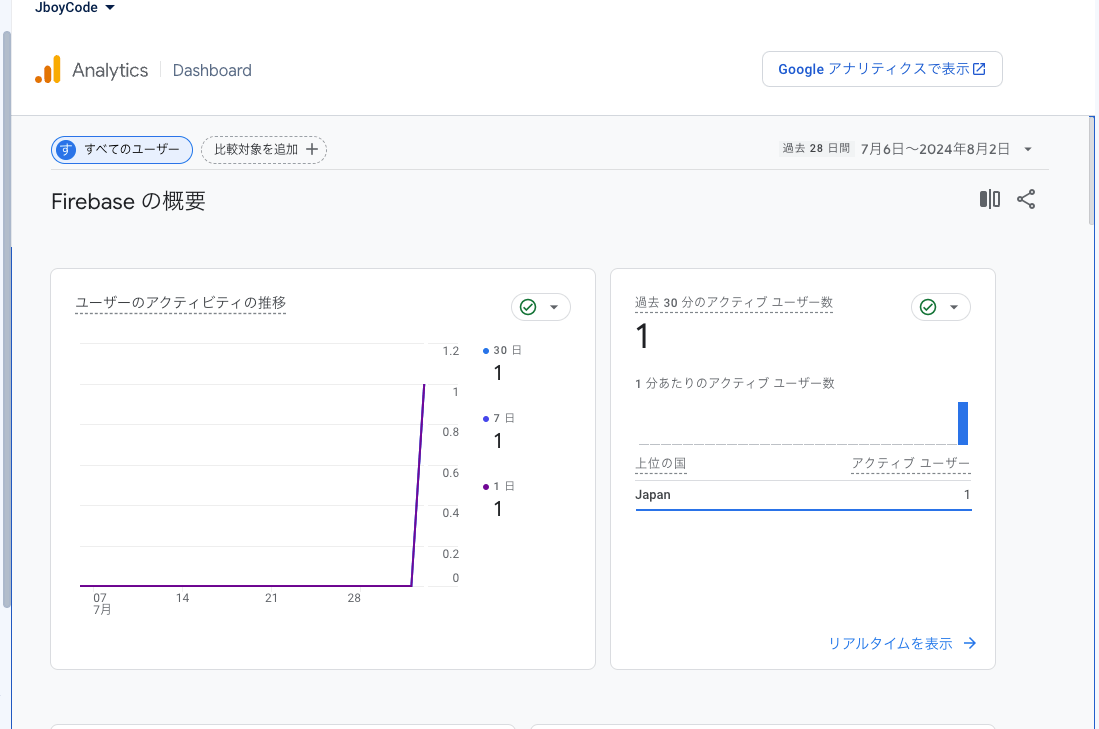Select the Japan country row
This screenshot has height=729, width=1099.
point(803,495)
